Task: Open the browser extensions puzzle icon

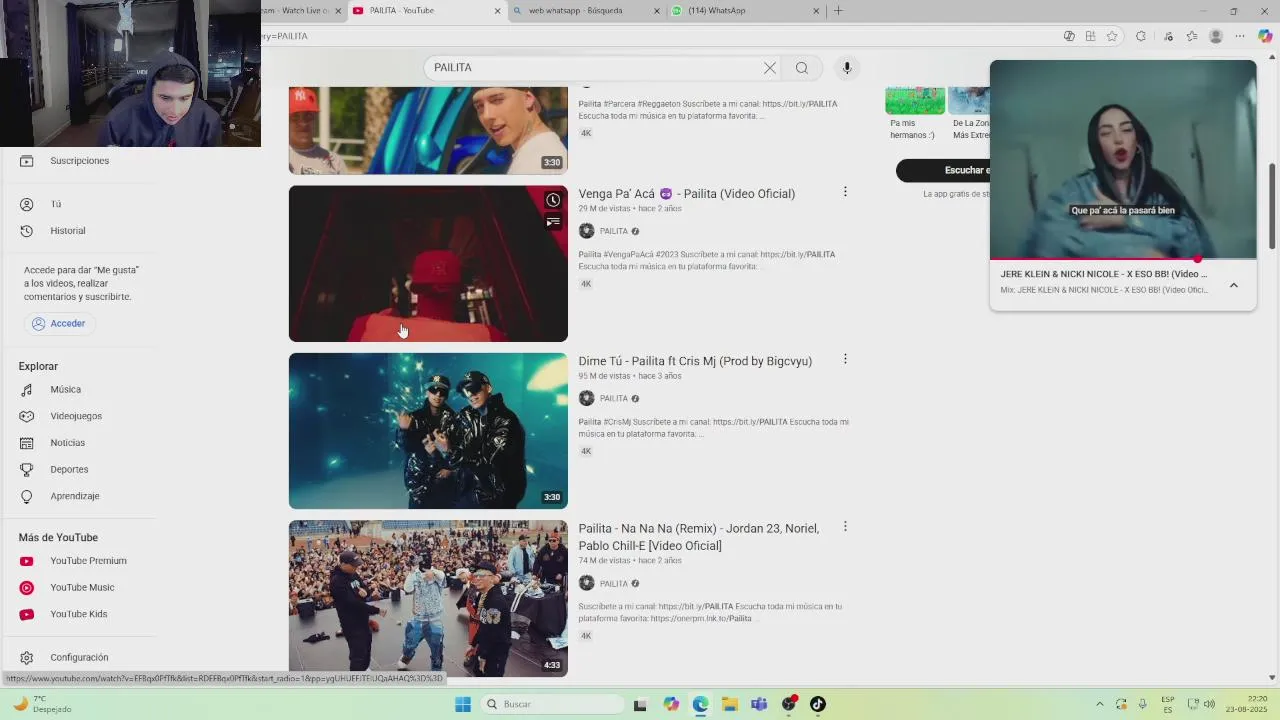Action: point(1141,36)
